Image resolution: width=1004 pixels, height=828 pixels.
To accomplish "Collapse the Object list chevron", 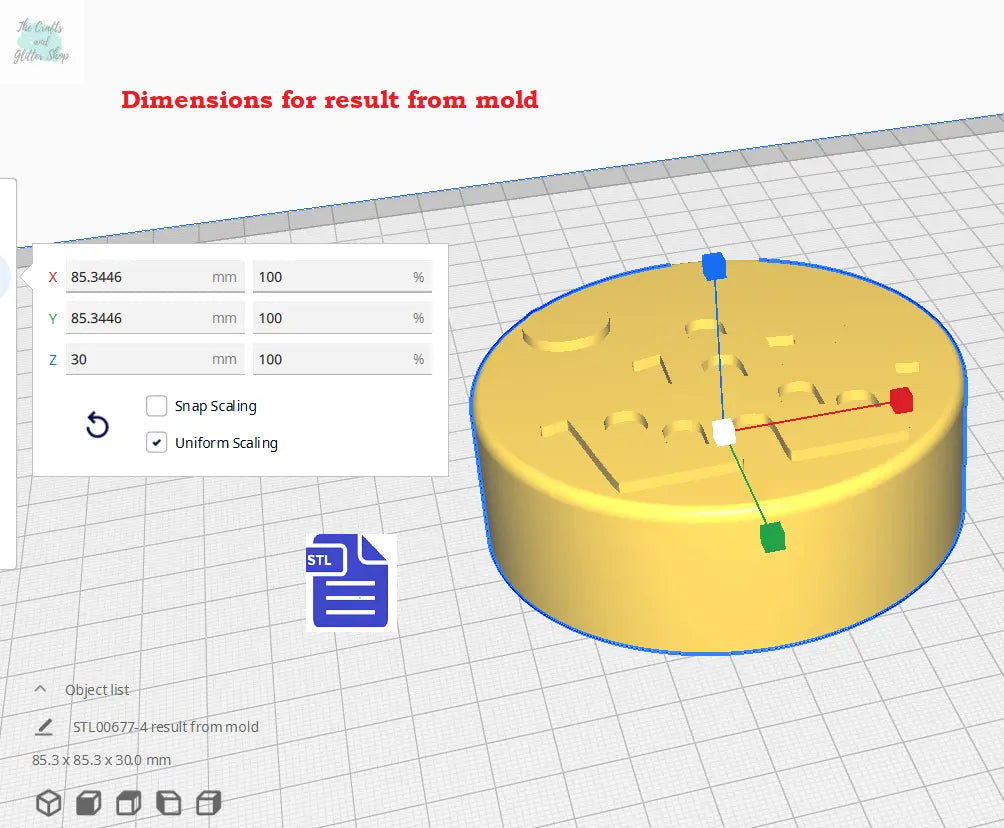I will (x=41, y=689).
